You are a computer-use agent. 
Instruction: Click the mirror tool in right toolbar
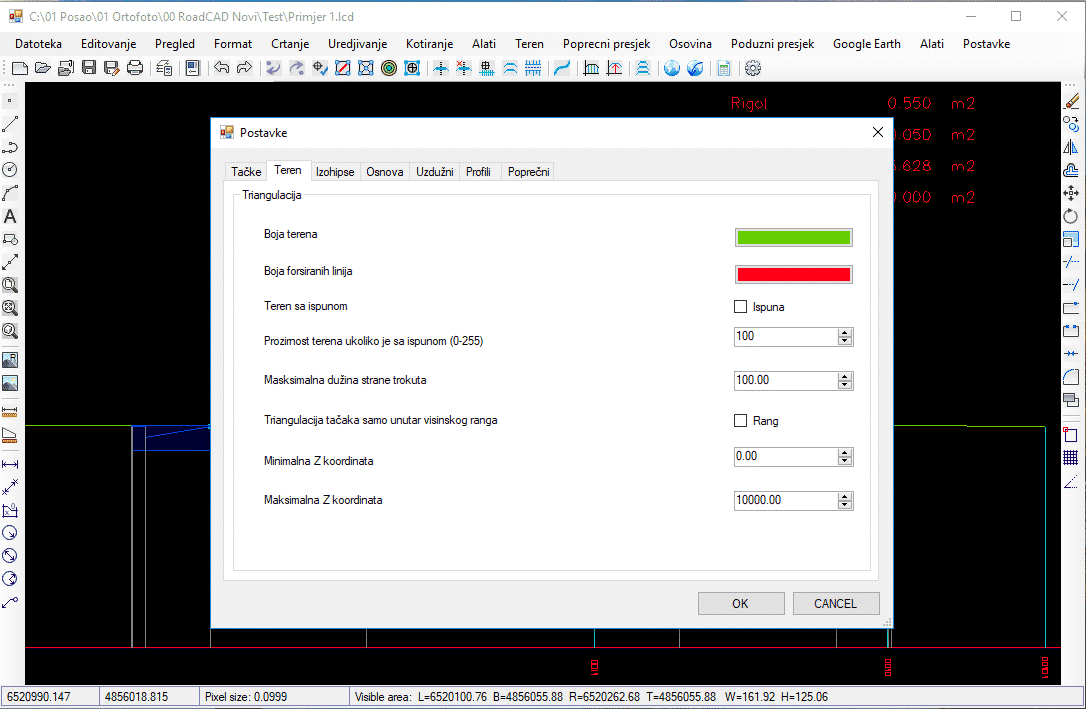(x=1071, y=147)
